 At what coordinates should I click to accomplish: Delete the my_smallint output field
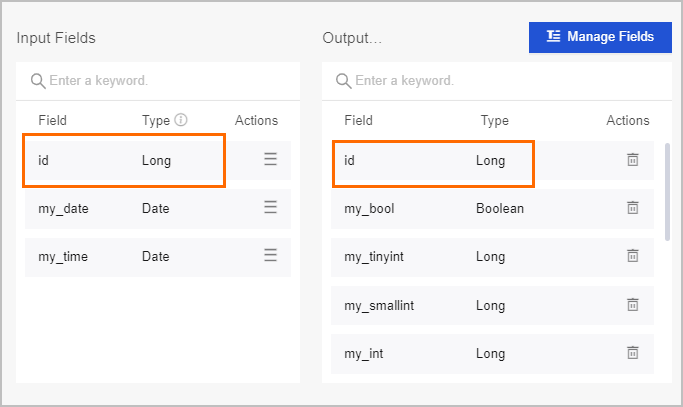[632, 305]
